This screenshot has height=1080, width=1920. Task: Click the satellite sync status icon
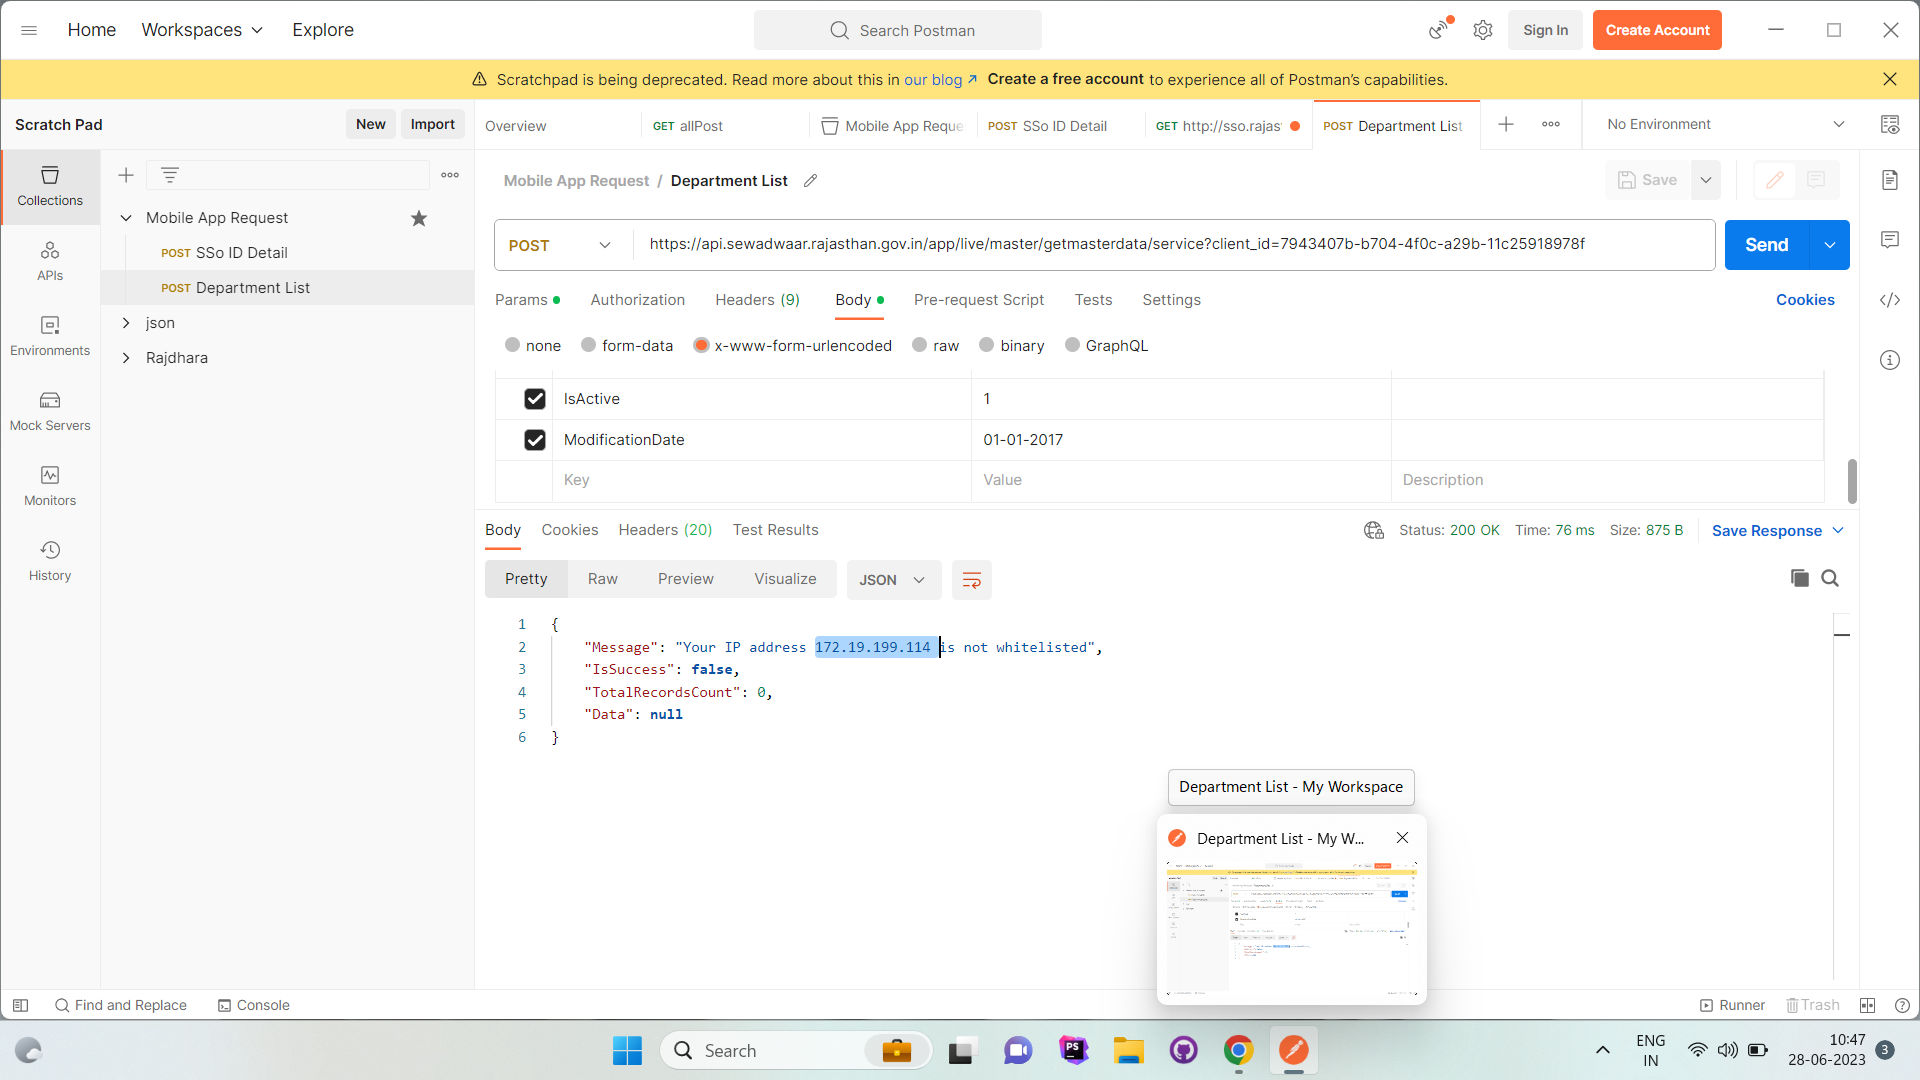pos(1439,29)
